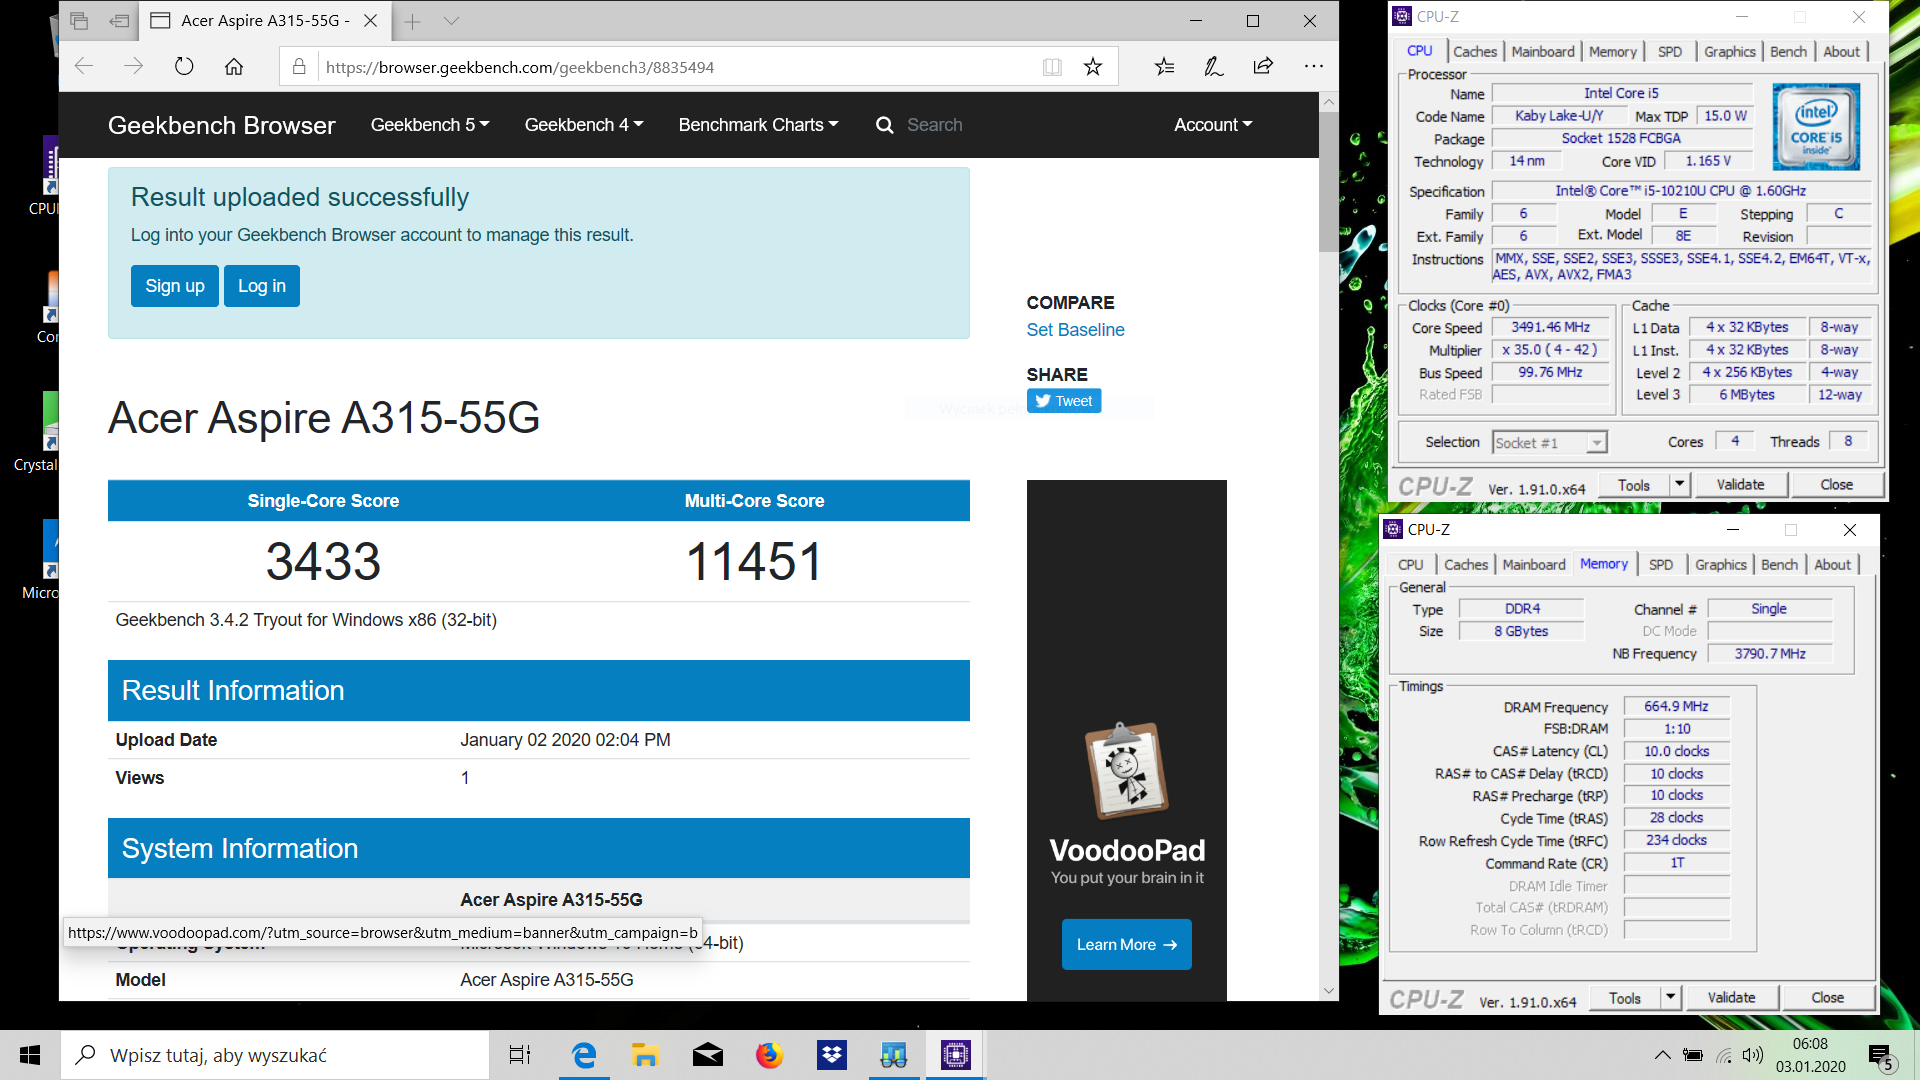Viewport: 1920px width, 1080px height.
Task: Open Dropbox from taskbar
Action: click(x=832, y=1055)
